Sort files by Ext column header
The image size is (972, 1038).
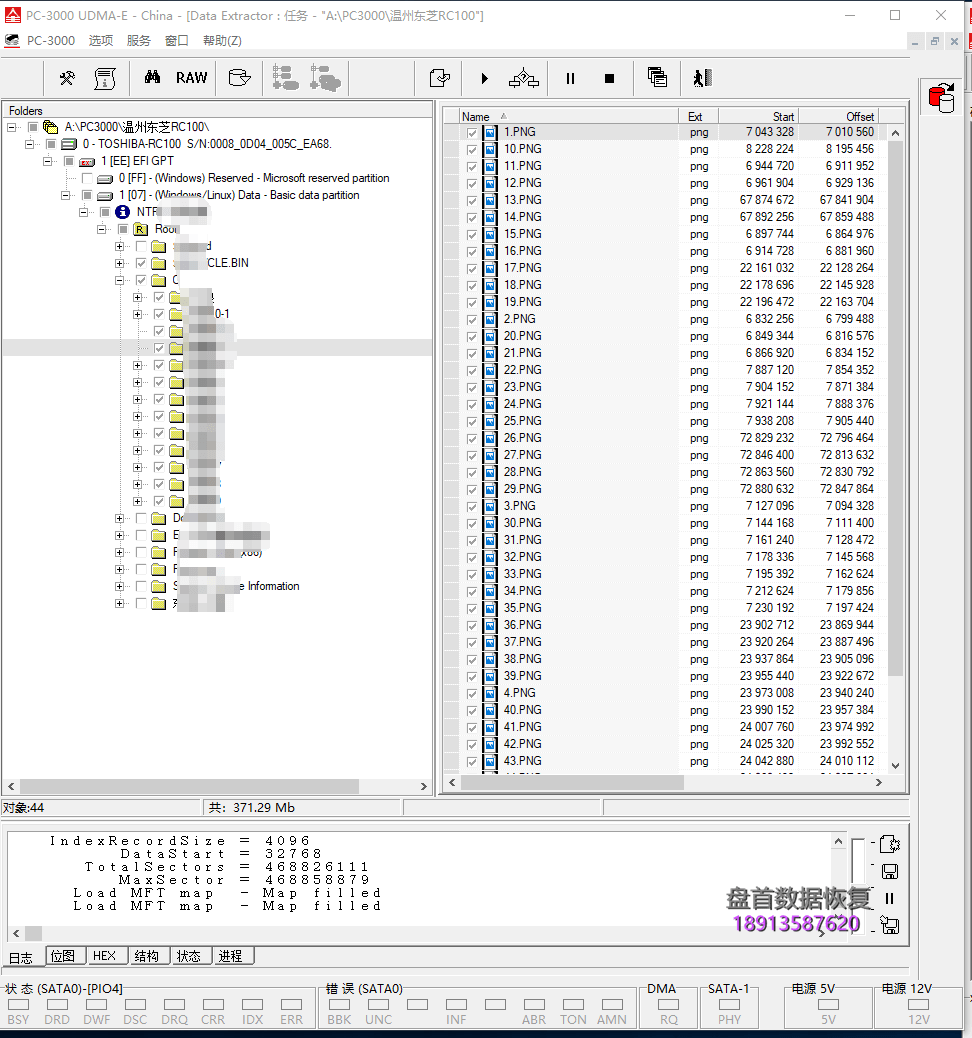click(699, 117)
